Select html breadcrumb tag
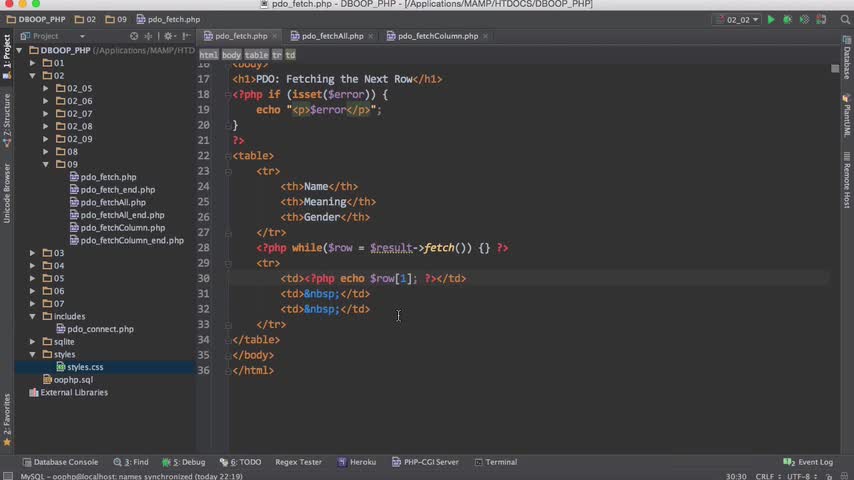Screen dimensions: 854x480 click(x=209, y=55)
